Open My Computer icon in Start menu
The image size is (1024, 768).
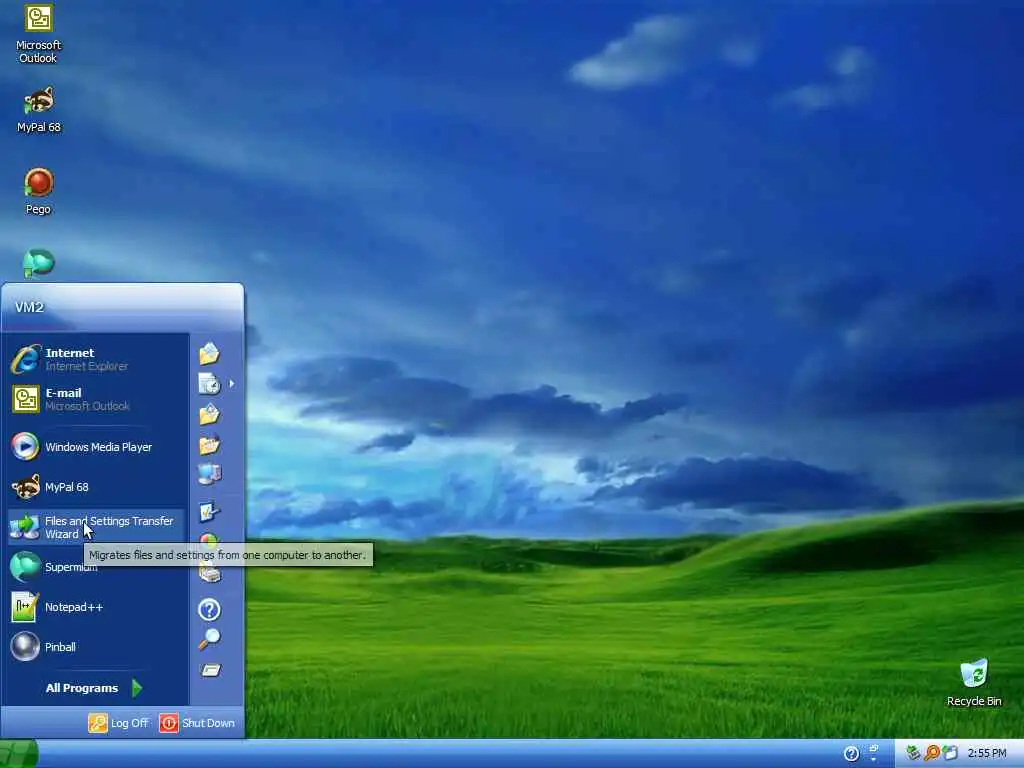tap(209, 474)
